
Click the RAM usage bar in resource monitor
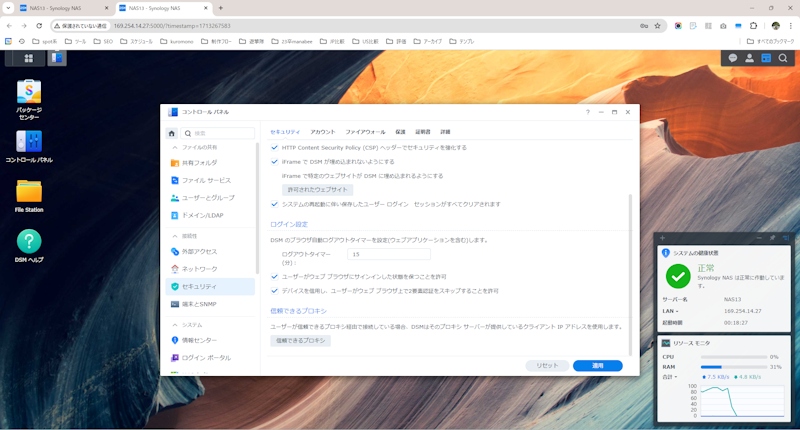pos(734,367)
